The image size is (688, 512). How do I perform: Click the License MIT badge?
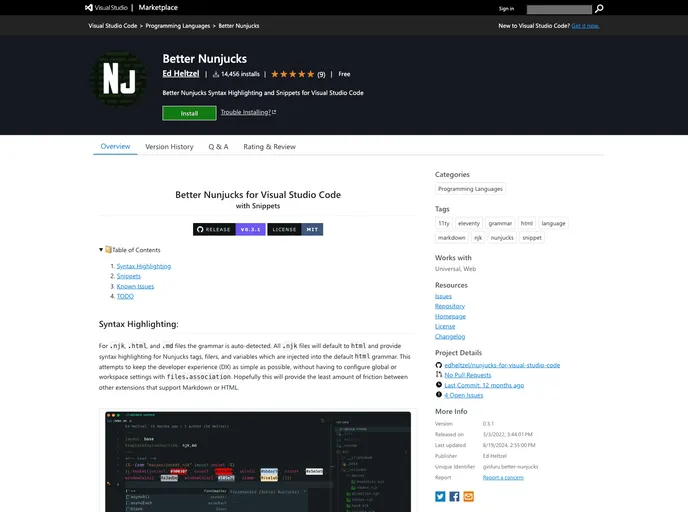point(295,229)
